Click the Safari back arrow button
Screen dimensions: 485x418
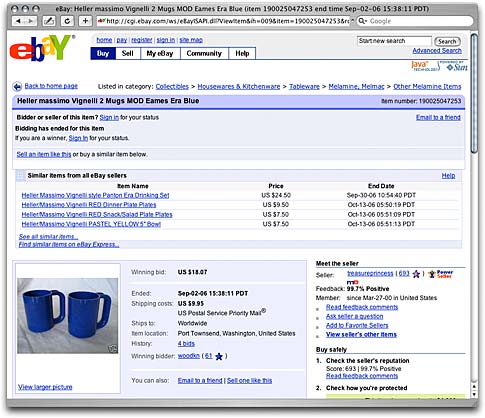point(18,21)
